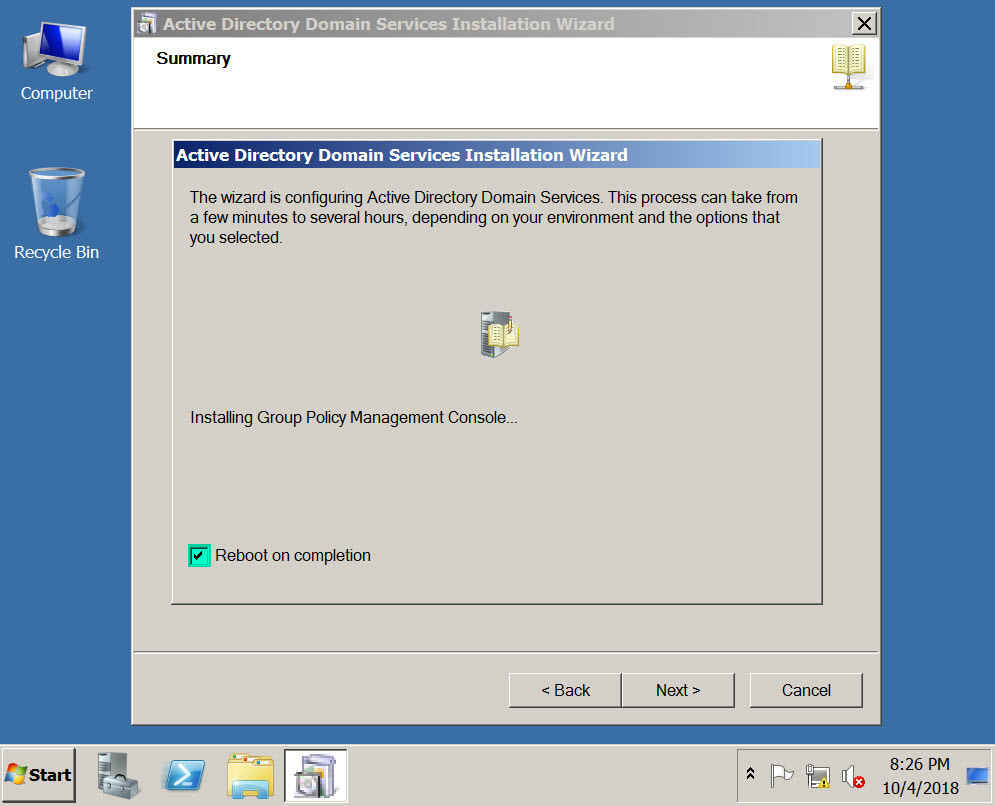Click the 'Installing Group Policy Management Console...' status text

pyautogui.click(x=353, y=418)
